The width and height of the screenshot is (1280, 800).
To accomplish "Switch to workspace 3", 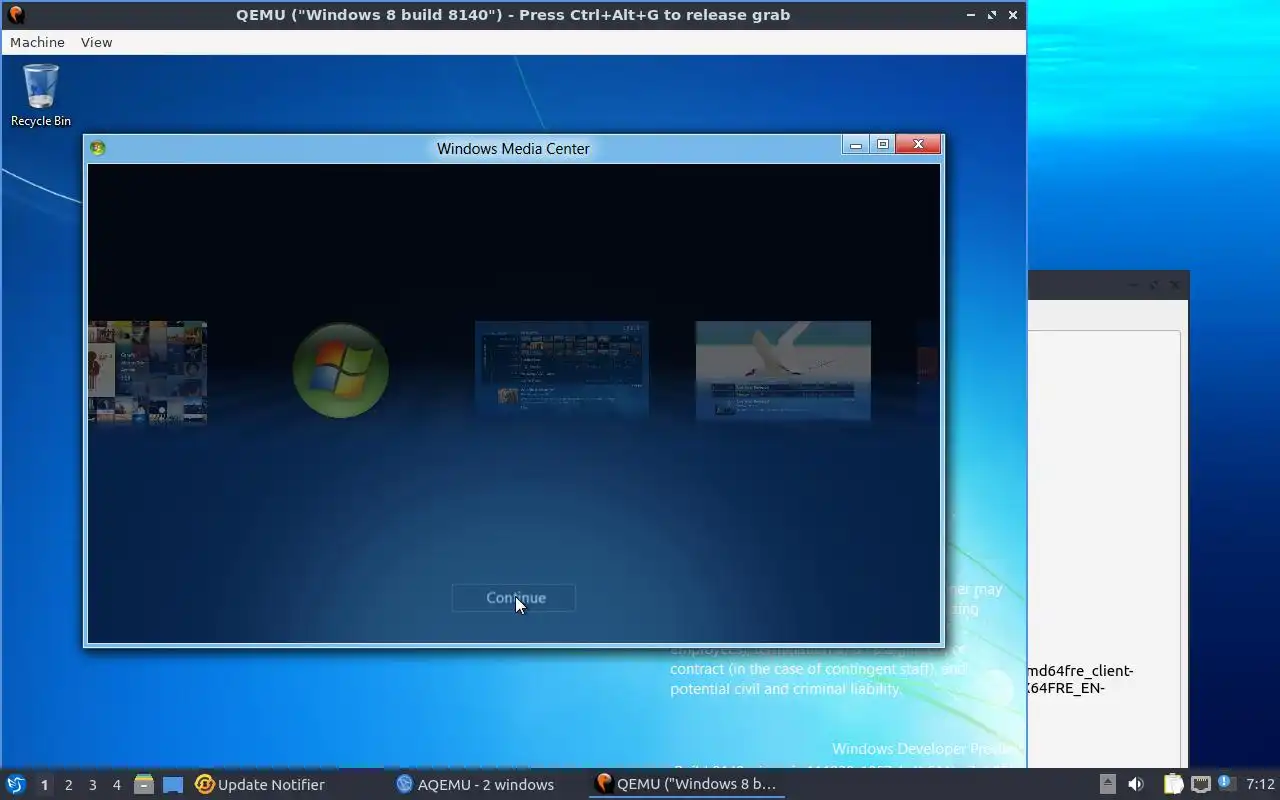I will pos(92,785).
